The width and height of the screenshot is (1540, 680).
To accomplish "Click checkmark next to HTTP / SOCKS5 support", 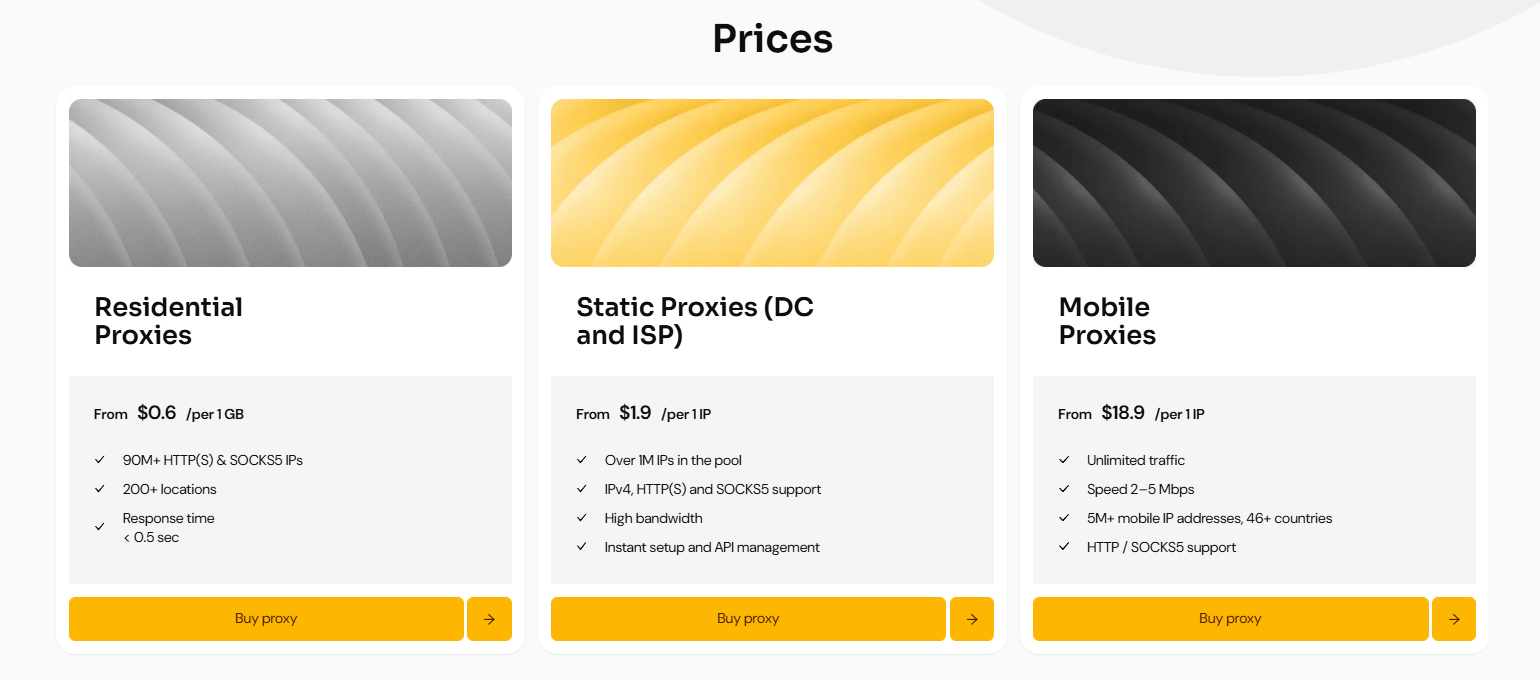I will pyautogui.click(x=1064, y=547).
